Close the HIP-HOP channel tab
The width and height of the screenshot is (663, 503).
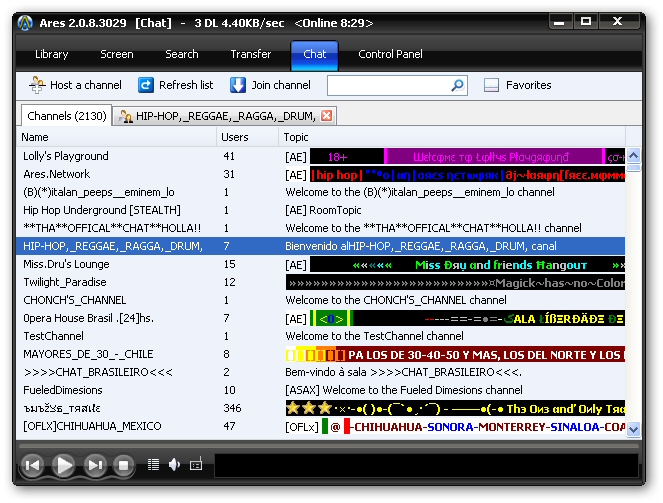point(326,116)
